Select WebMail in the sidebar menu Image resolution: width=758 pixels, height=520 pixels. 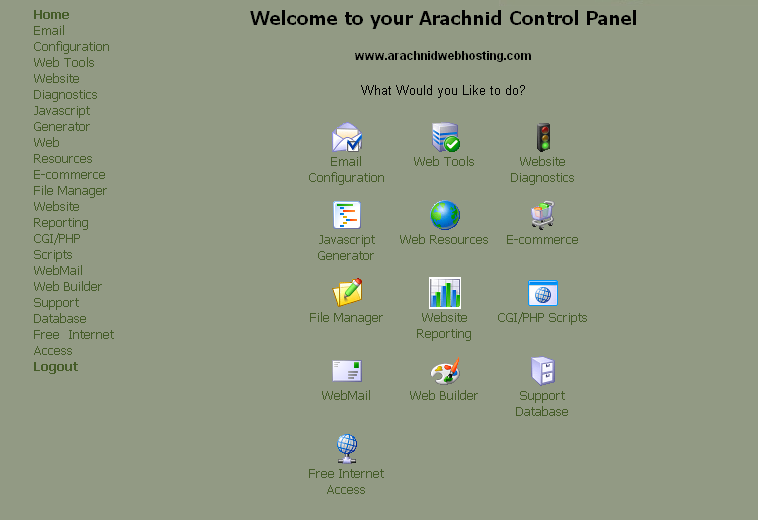(x=58, y=271)
